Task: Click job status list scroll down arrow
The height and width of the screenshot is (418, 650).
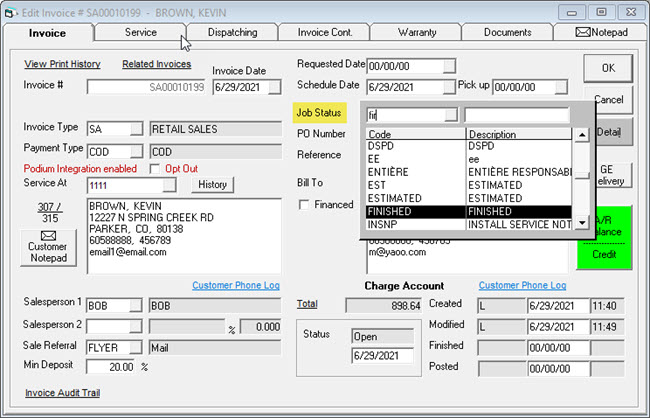Action: [582, 223]
